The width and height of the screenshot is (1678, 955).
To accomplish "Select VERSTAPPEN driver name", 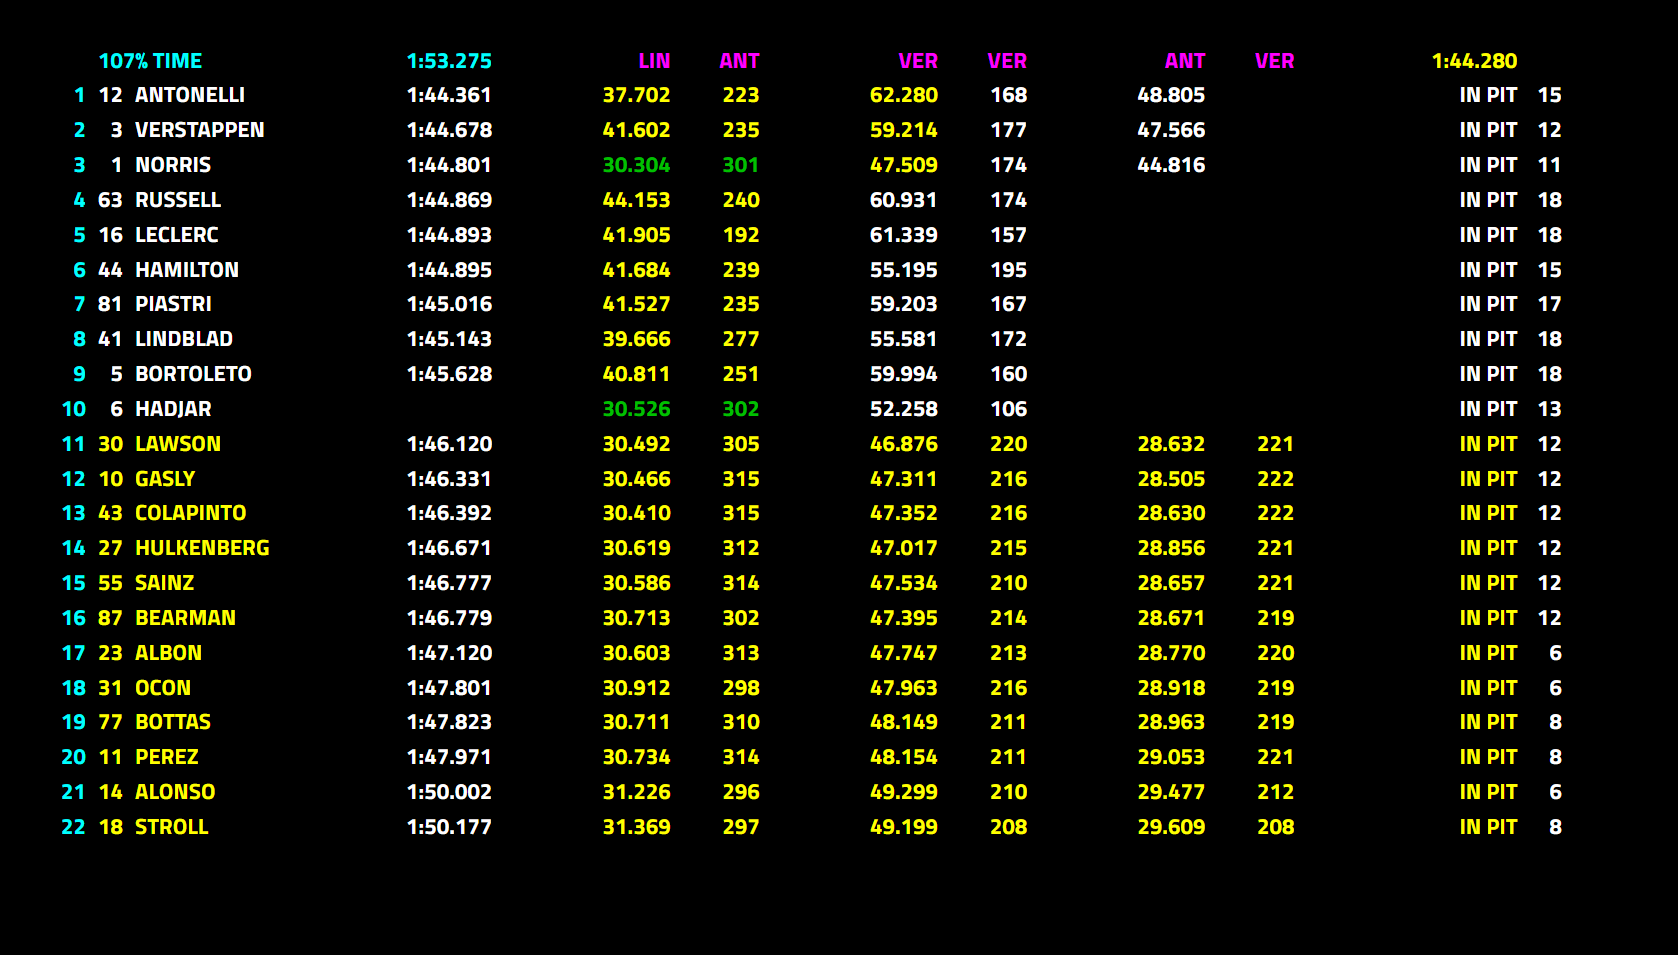I will (x=200, y=130).
